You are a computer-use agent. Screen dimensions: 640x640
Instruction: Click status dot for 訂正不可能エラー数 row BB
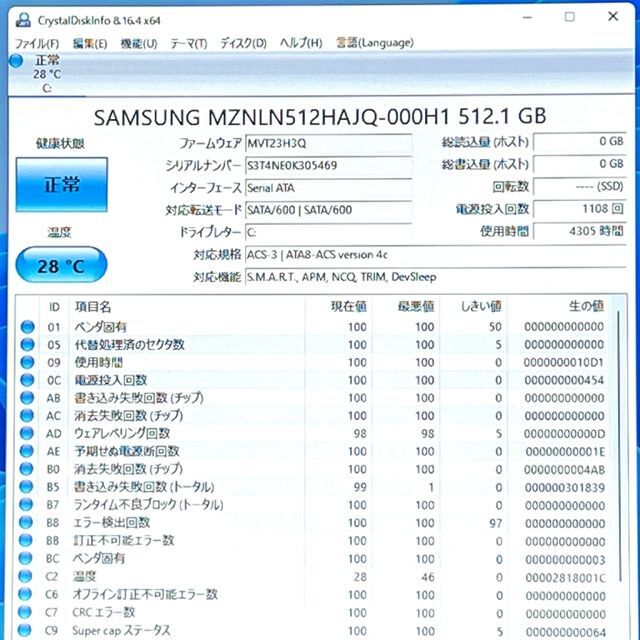pos(26,540)
